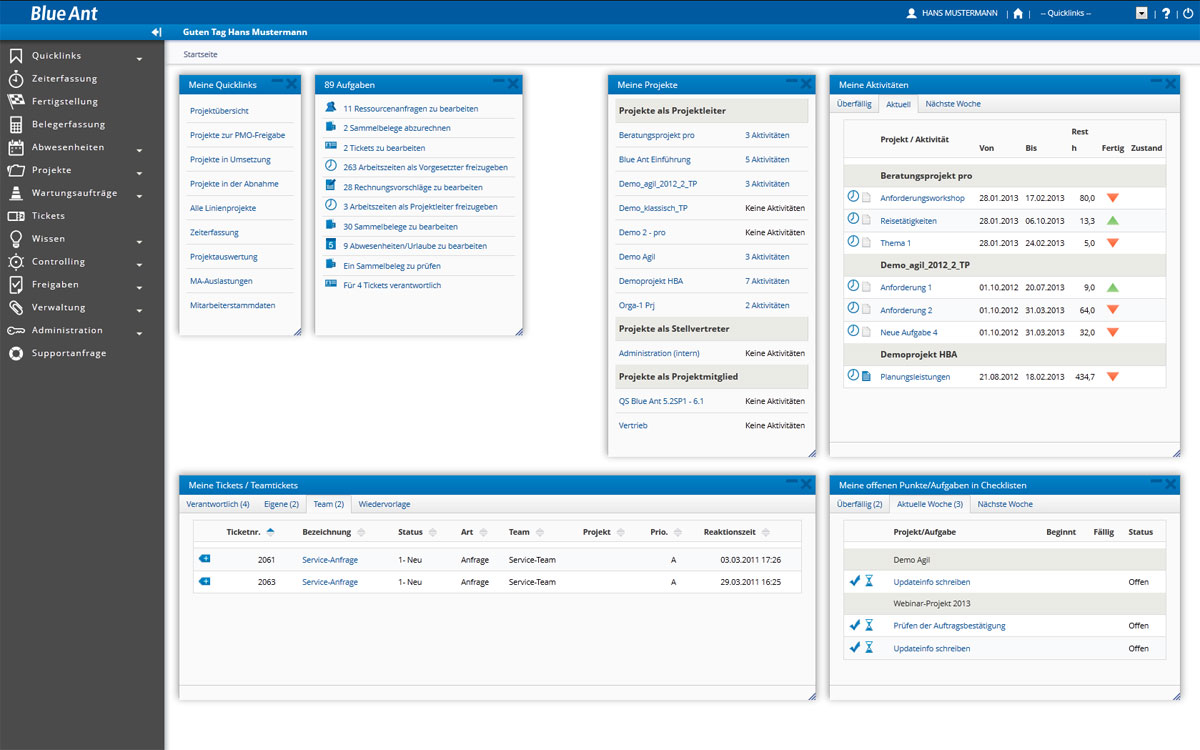Open the Projektübersicht quicklink
Viewport: 1200px width, 750px height.
pyautogui.click(x=219, y=111)
